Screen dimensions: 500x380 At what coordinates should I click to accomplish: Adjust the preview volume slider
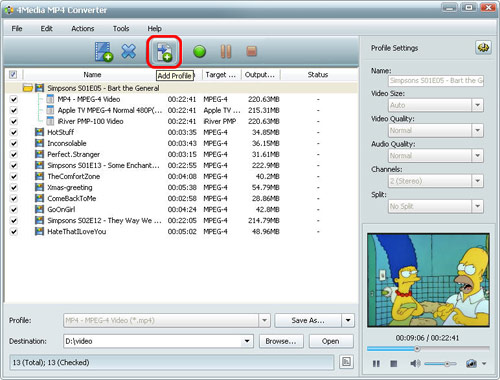pos(441,364)
